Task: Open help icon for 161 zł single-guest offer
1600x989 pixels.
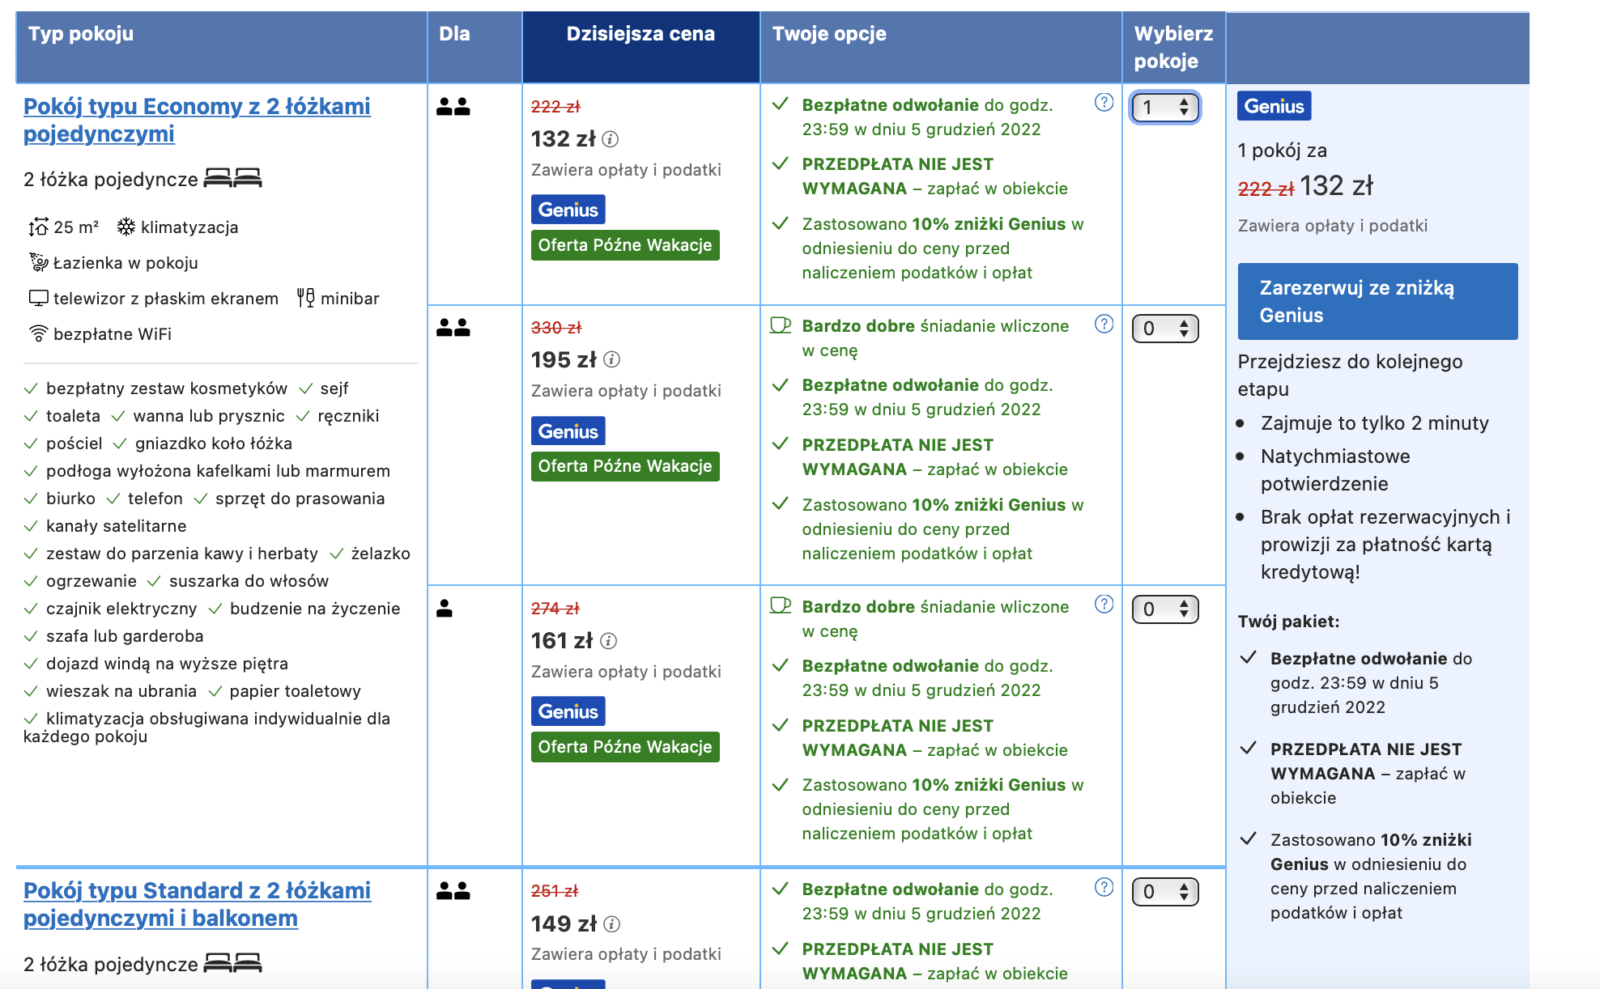Action: (1104, 604)
